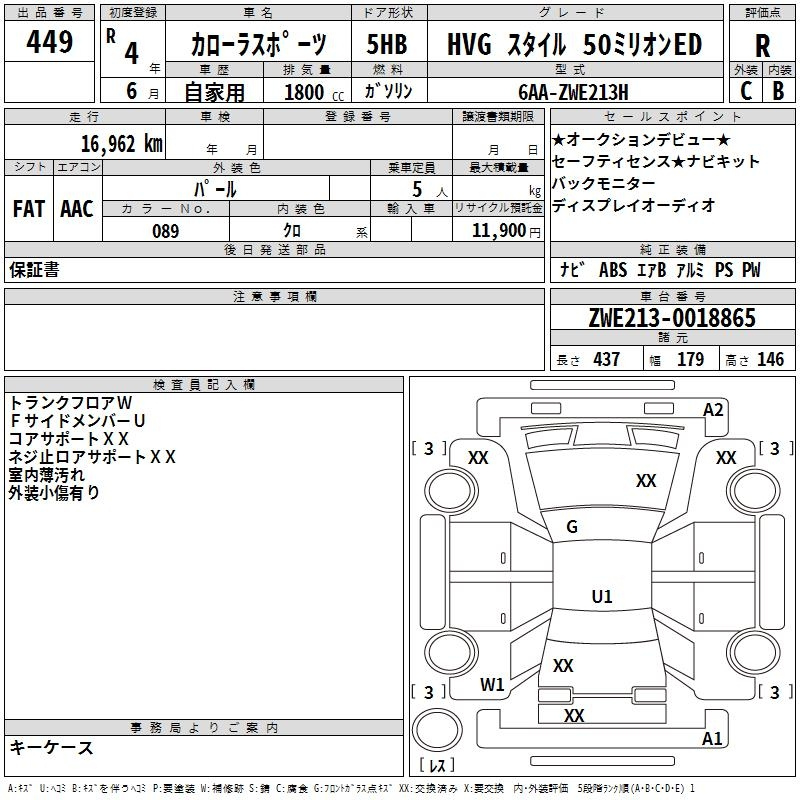This screenshot has width=800, height=800.
Task: Click sales point バックモニター
Action: pyautogui.click(x=604, y=183)
